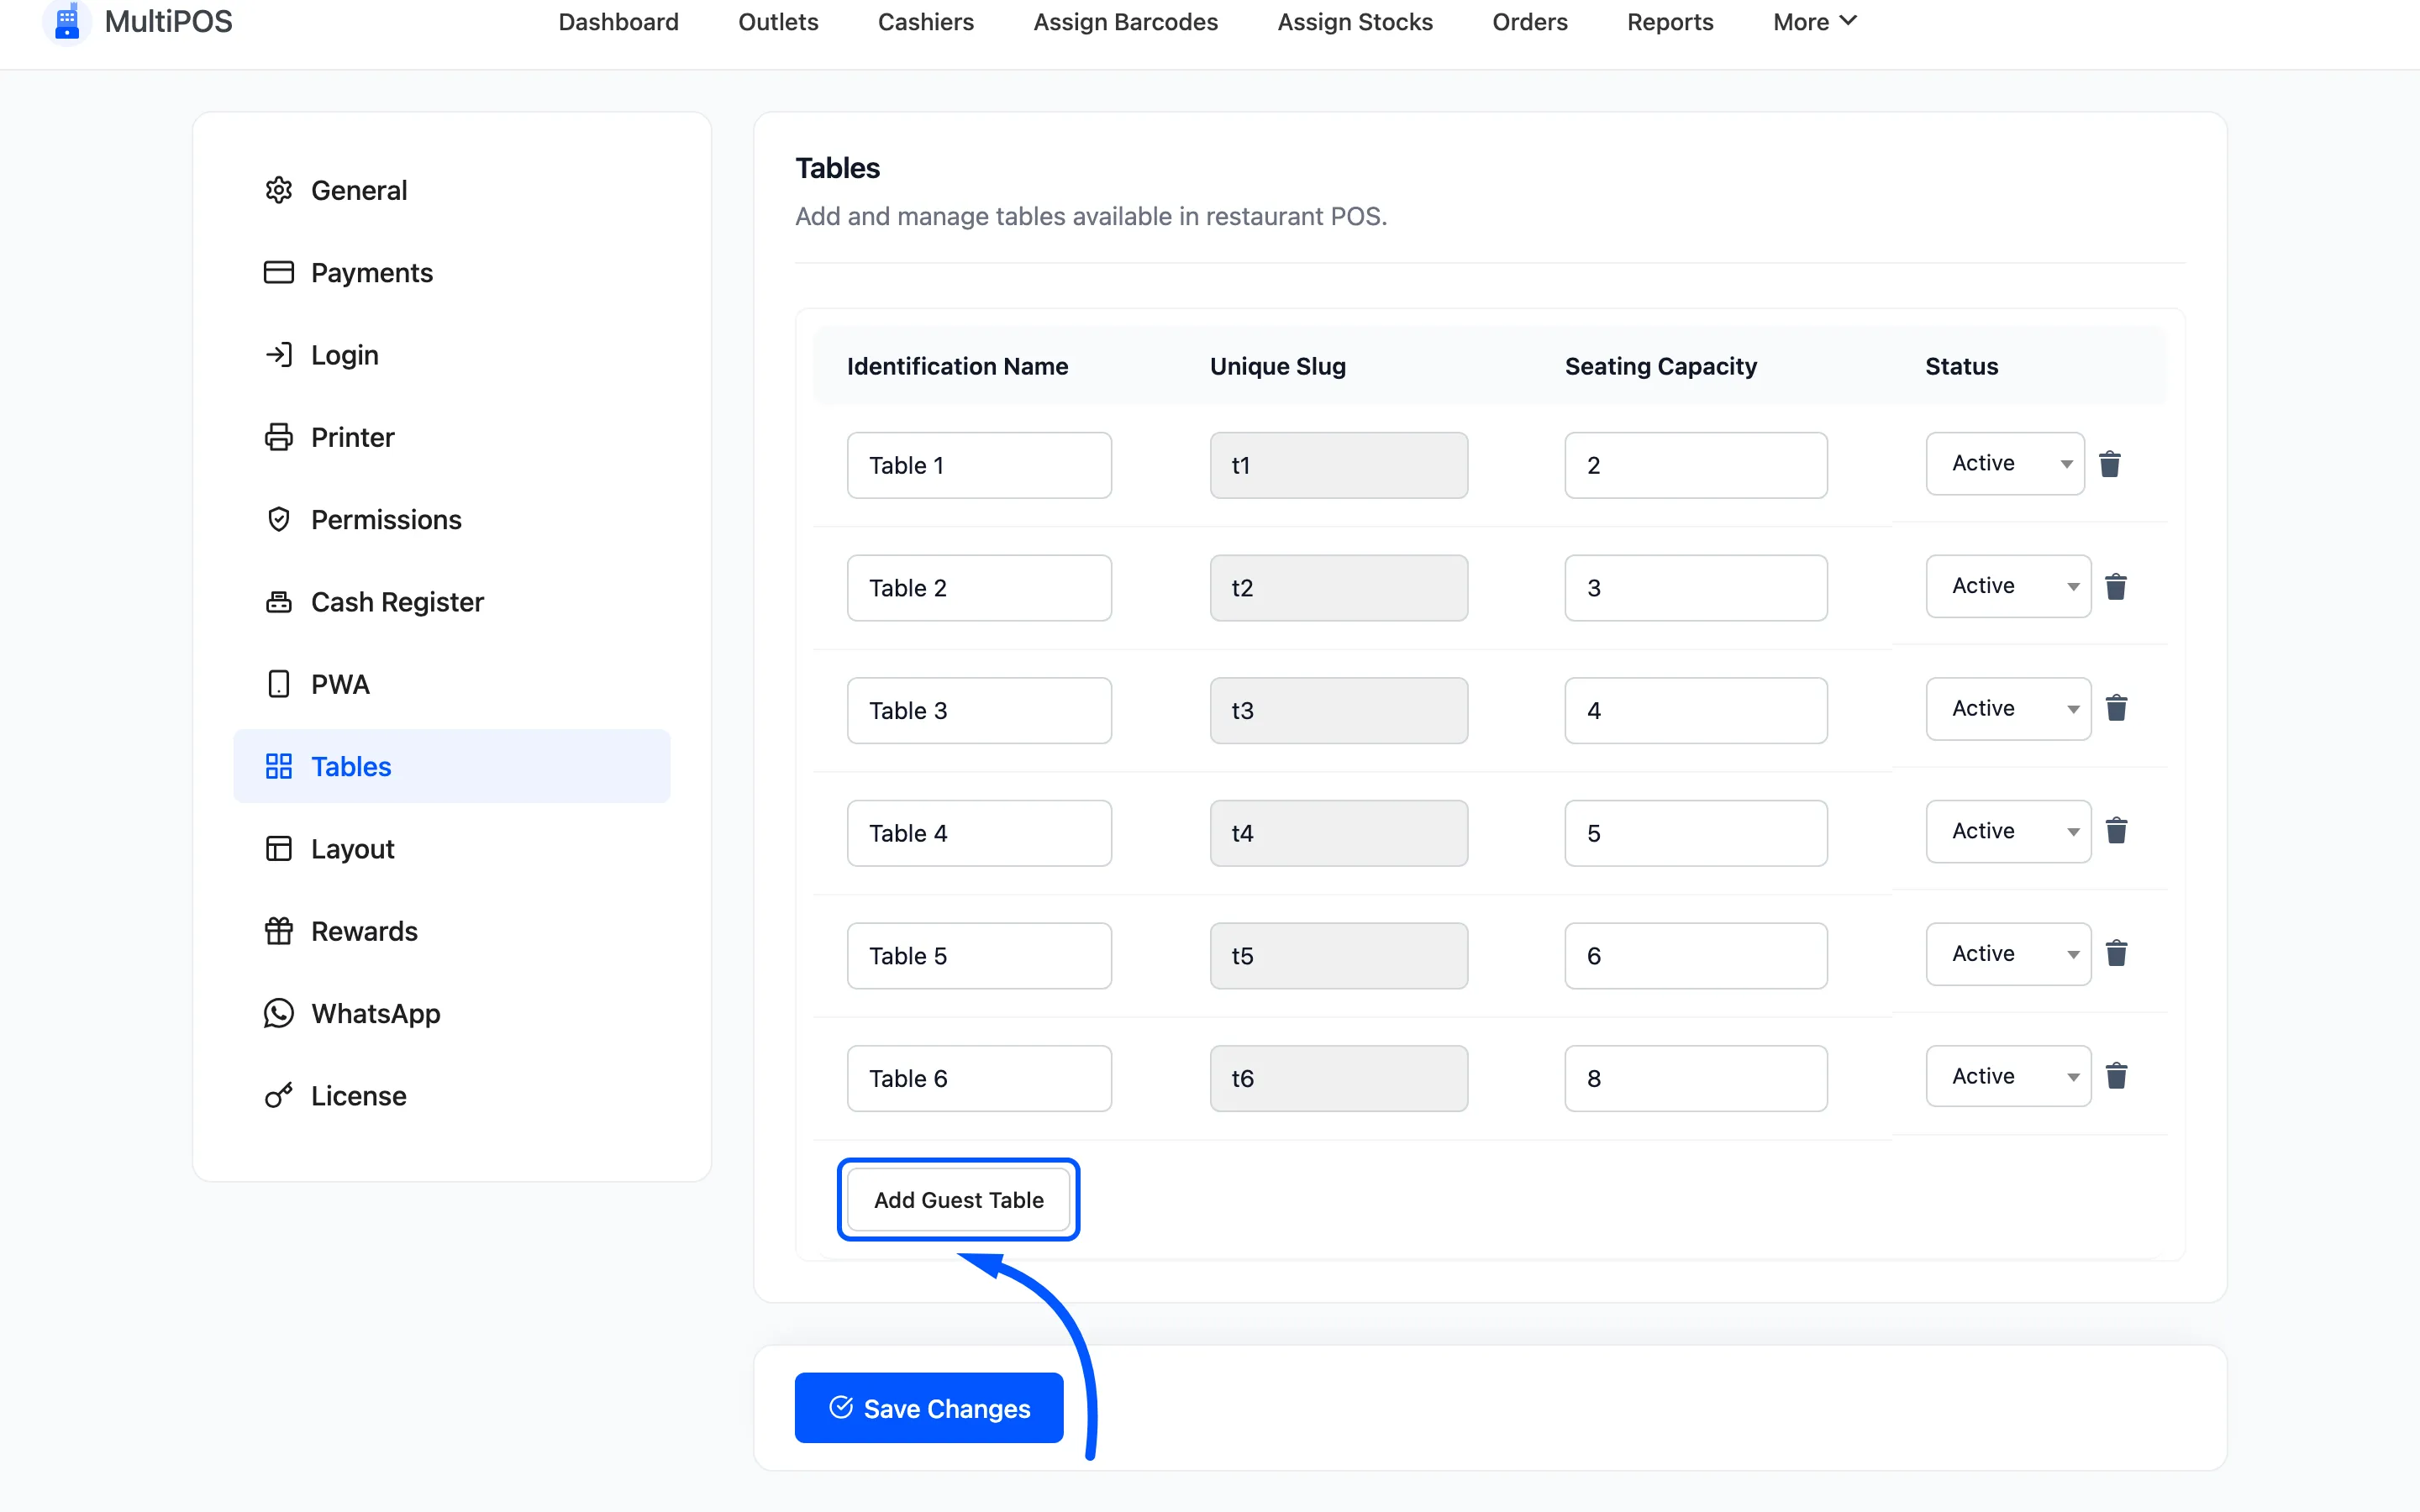
Task: Click the Layout panel icon
Action: 279,849
